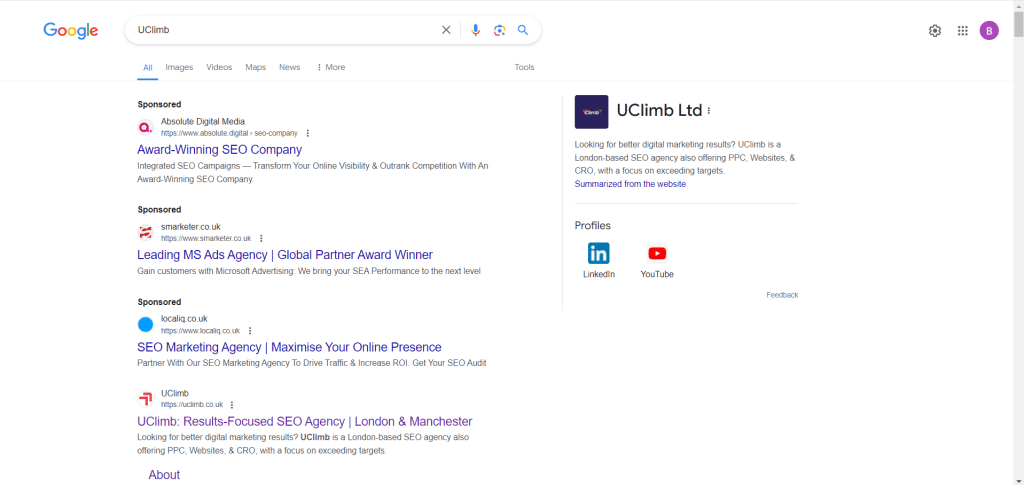This screenshot has width=1024, height=485.
Task: Switch to the Images tab
Action: (x=179, y=67)
